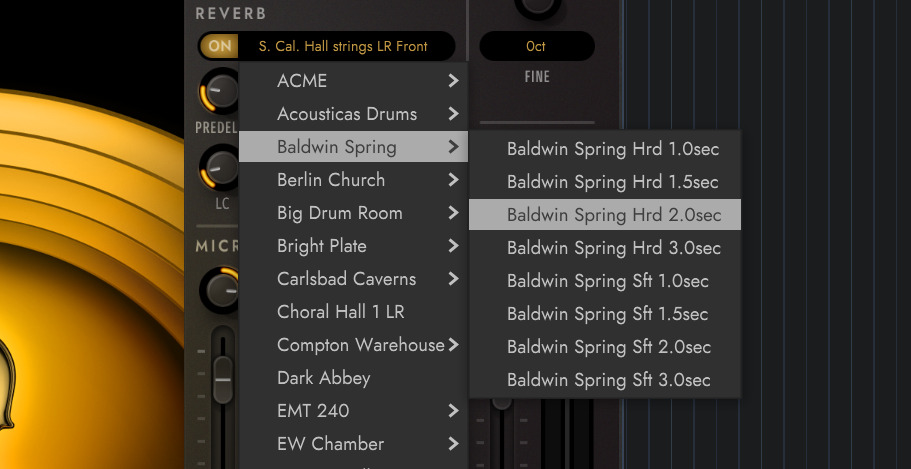911x469 pixels.
Task: Open the EW Chamber submenu arrow
Action: click(453, 445)
